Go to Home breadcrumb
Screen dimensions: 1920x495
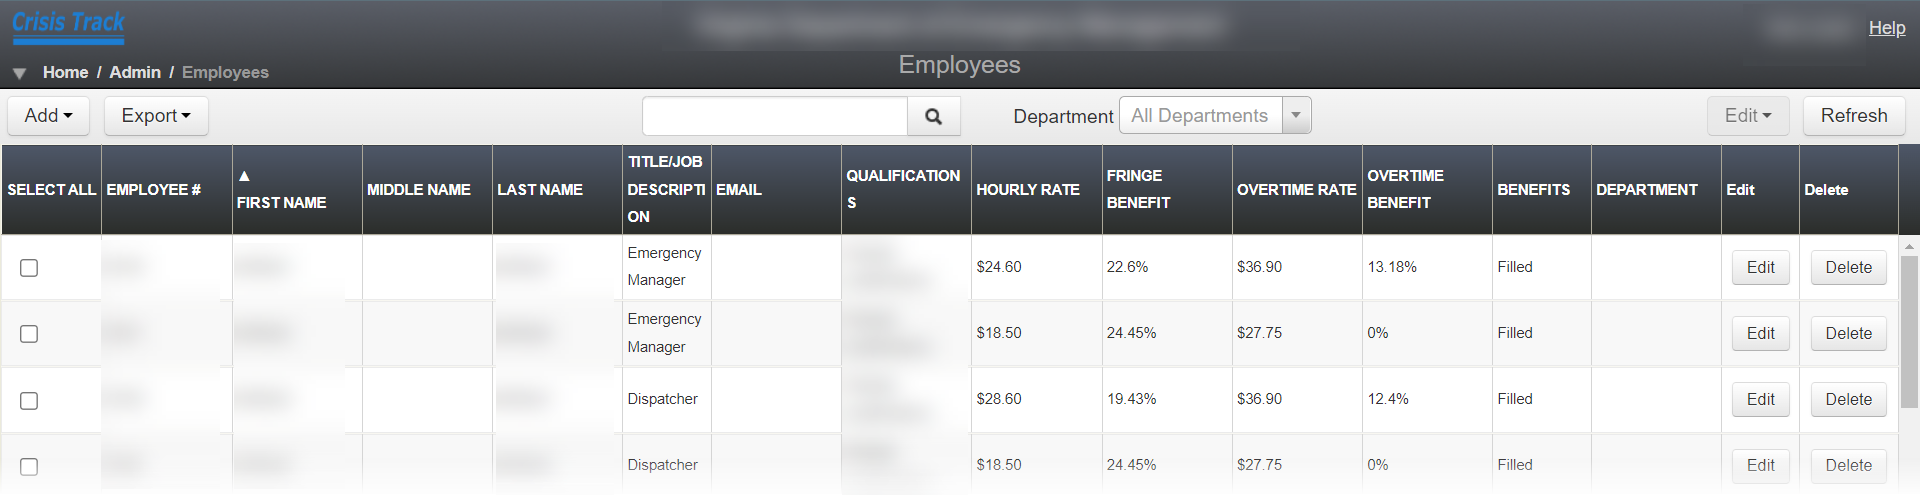65,72
